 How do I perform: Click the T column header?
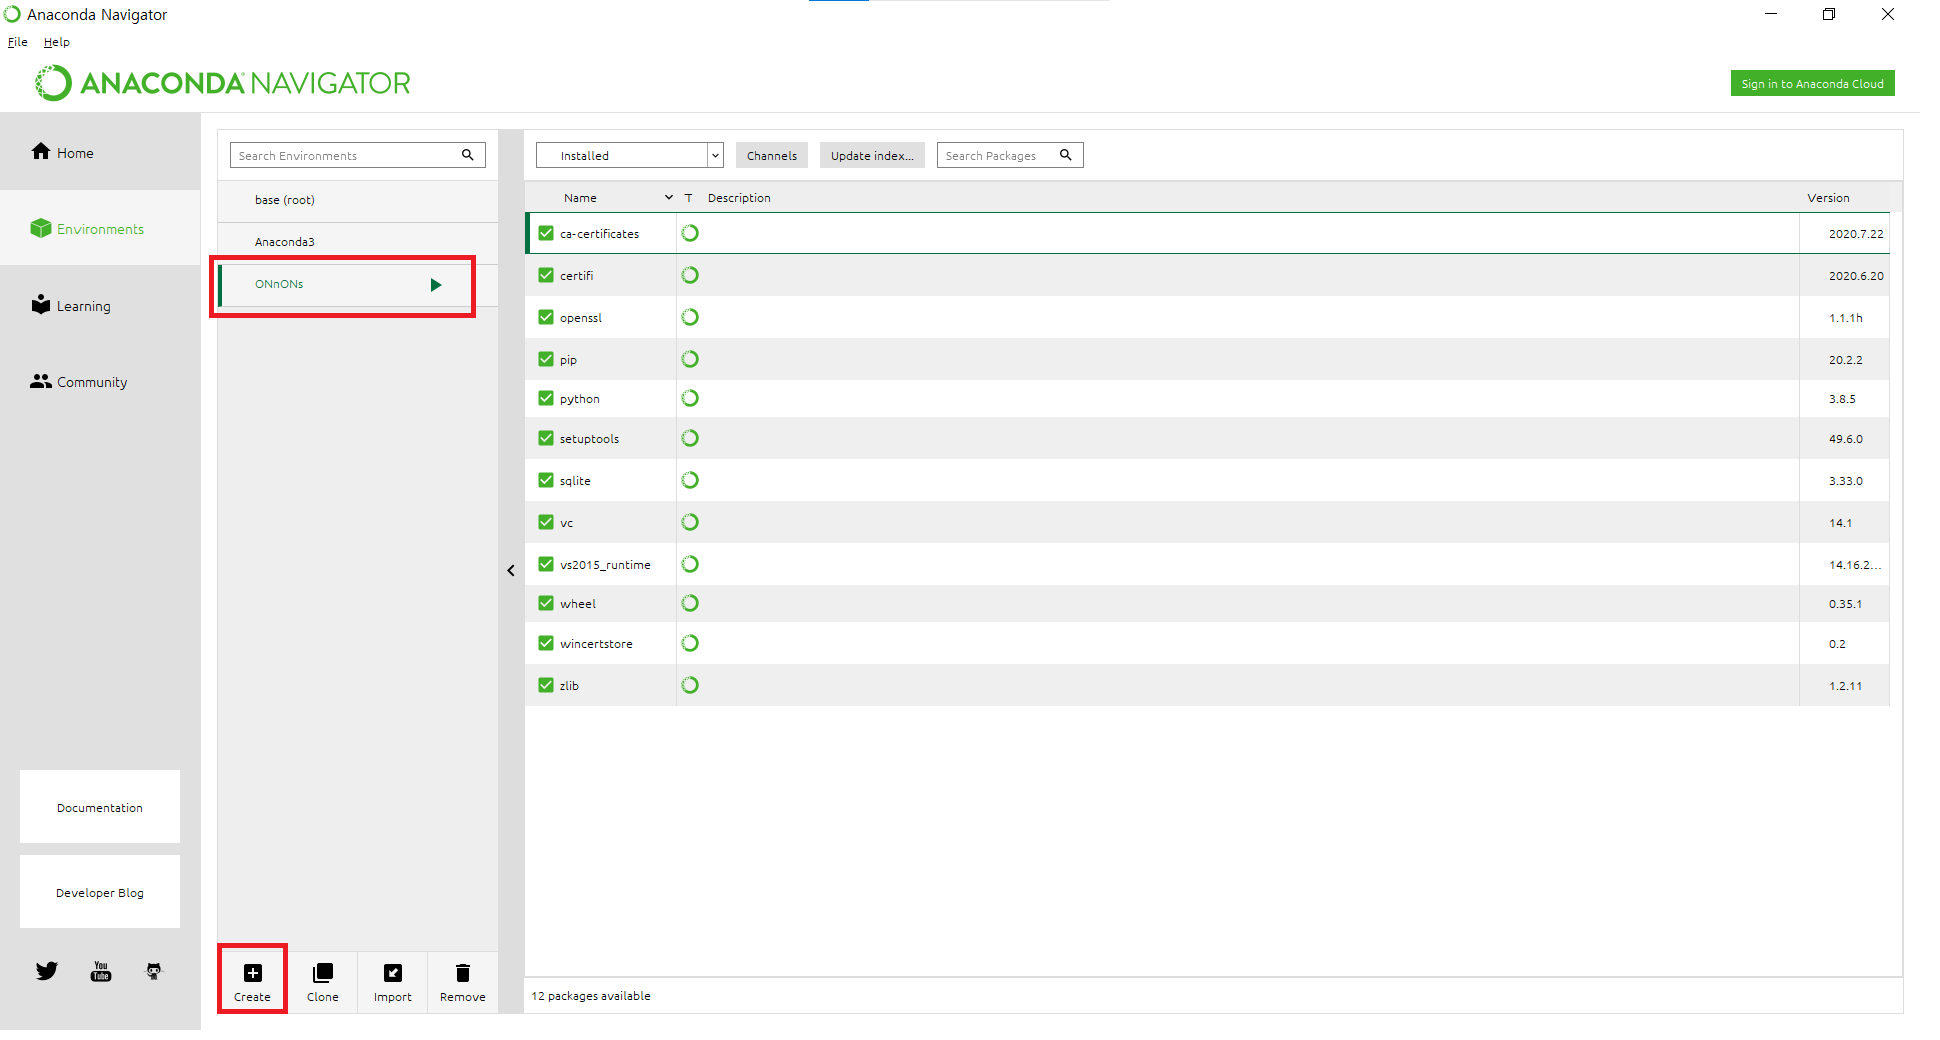688,198
